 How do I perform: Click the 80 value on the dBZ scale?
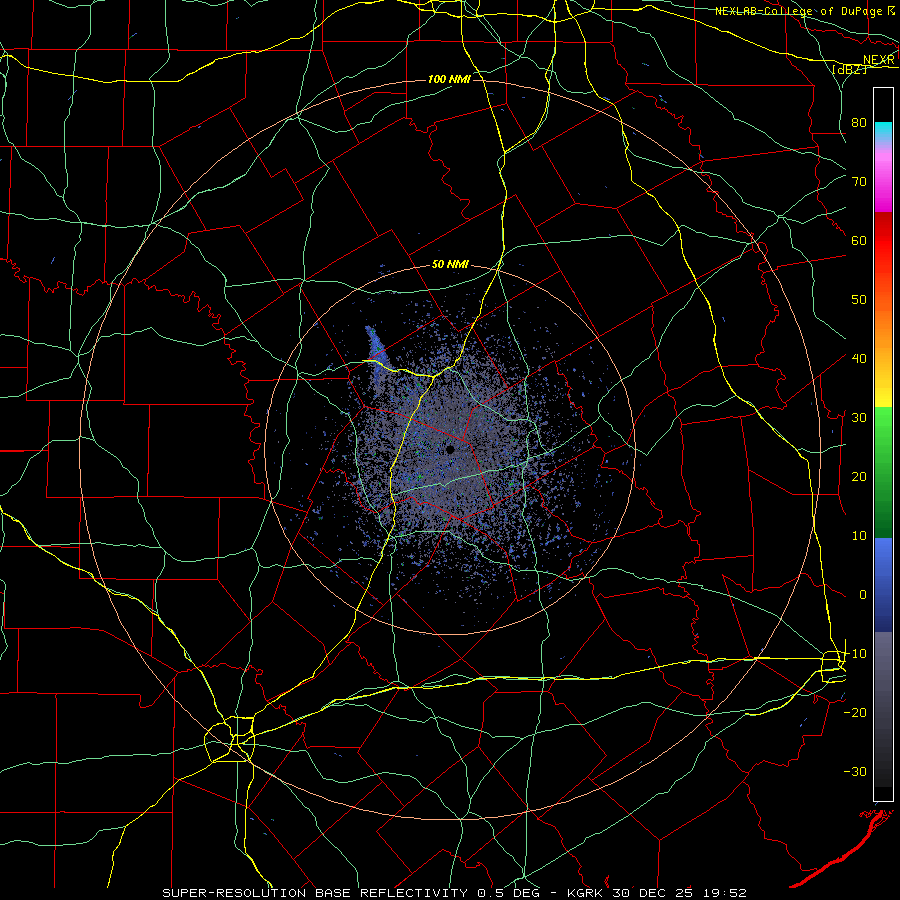(x=859, y=123)
